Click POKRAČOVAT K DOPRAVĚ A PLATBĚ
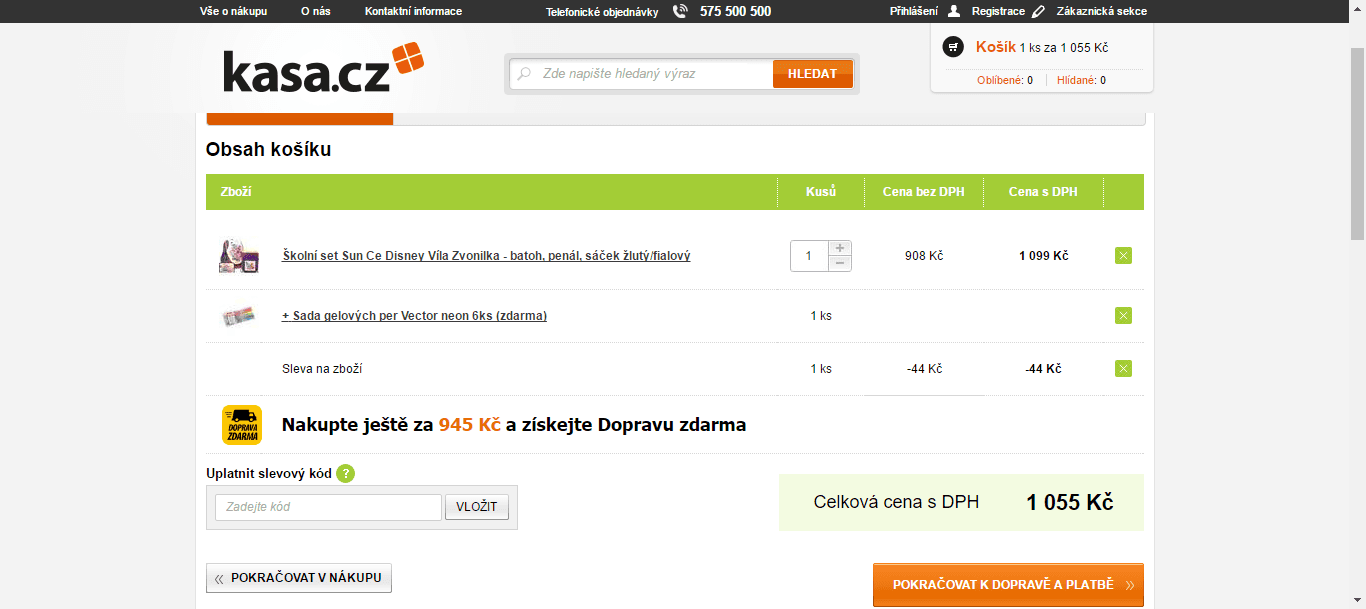1366x609 pixels. 1008,585
